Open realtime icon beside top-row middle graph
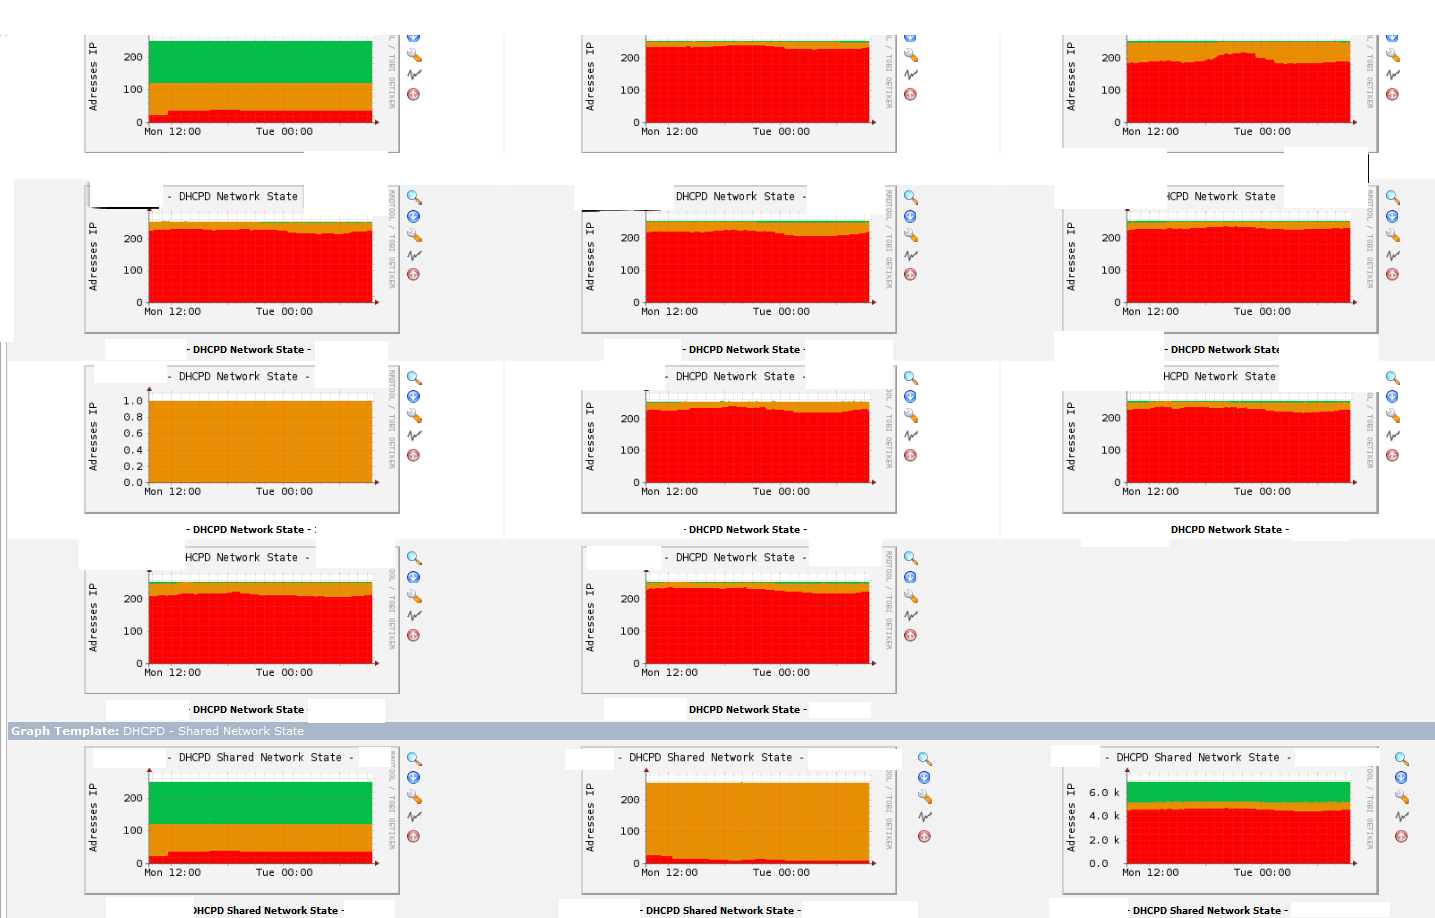The image size is (1435, 918). coord(911,75)
